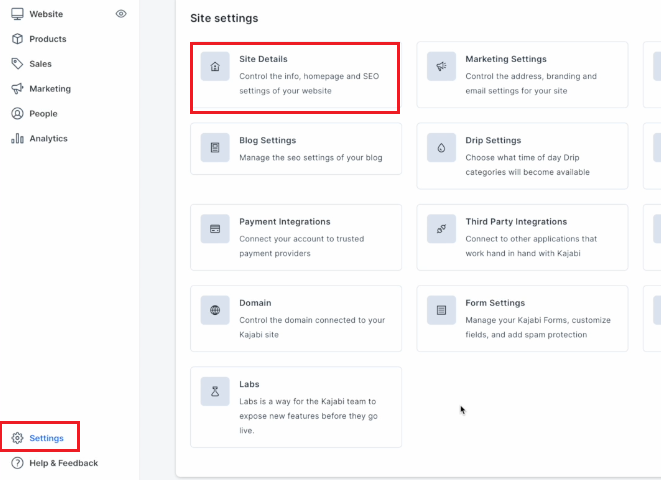Click the Blog Settings document icon
This screenshot has width=661, height=480.
(215, 147)
